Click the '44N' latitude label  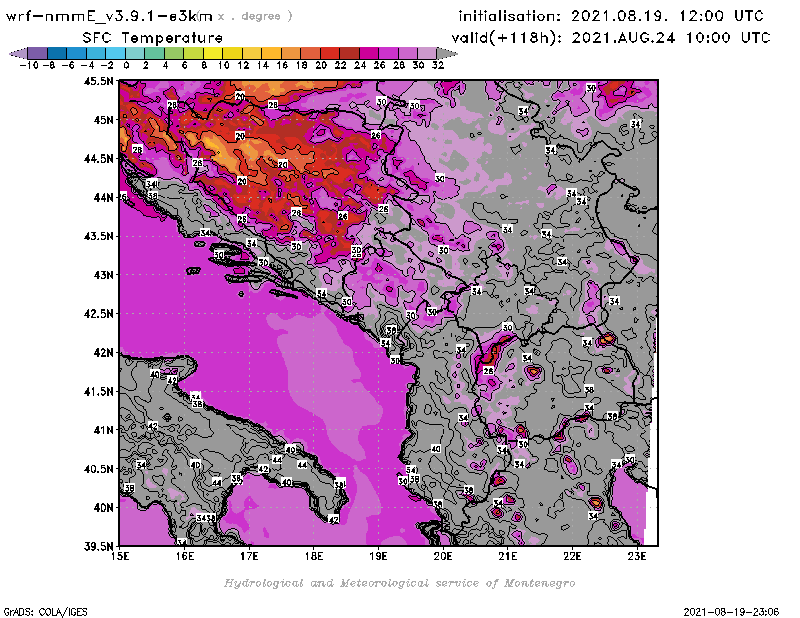pyautogui.click(x=104, y=197)
